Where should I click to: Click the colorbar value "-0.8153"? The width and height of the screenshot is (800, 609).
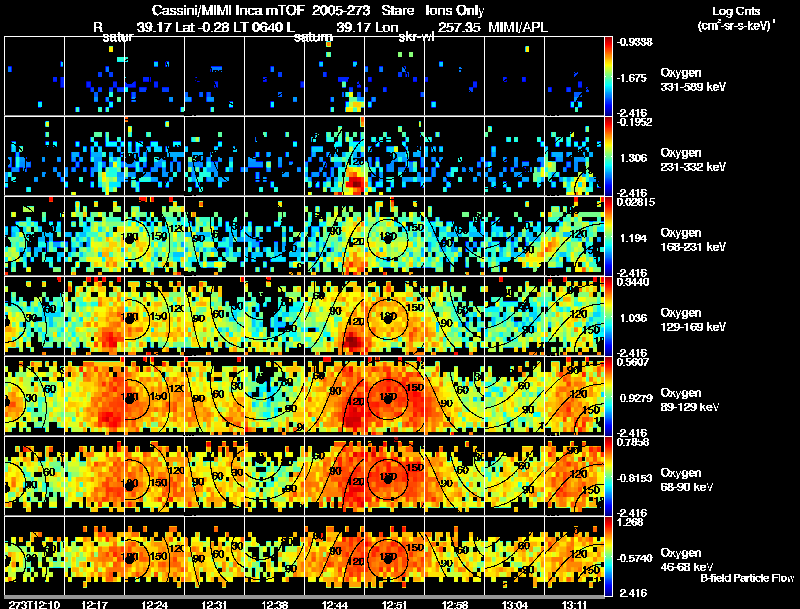click(x=635, y=478)
